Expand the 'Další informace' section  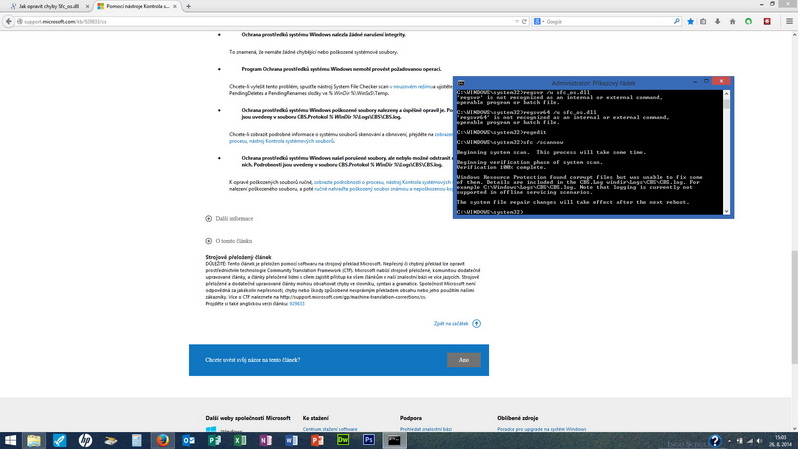pos(229,218)
